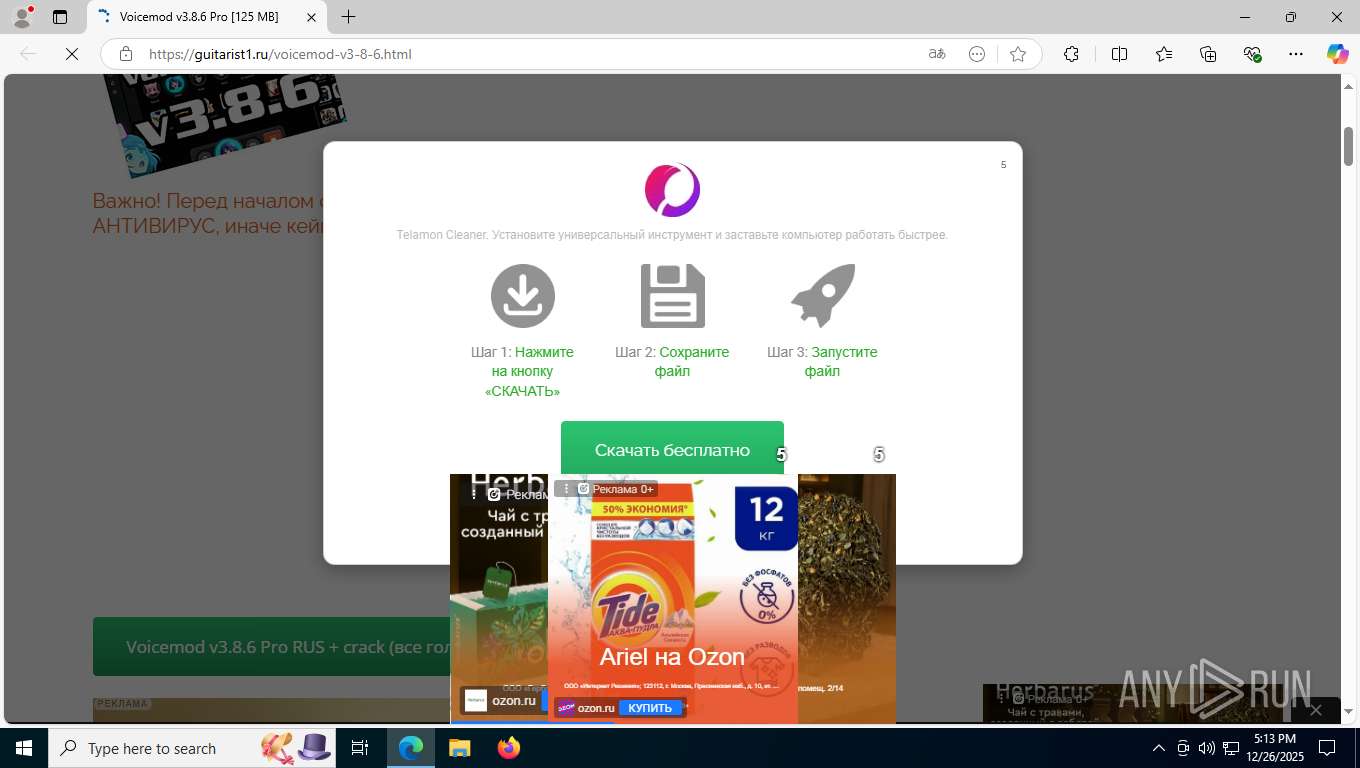Open the Edge profile icon
Viewport: 1360px width, 768px height.
coord(22,17)
